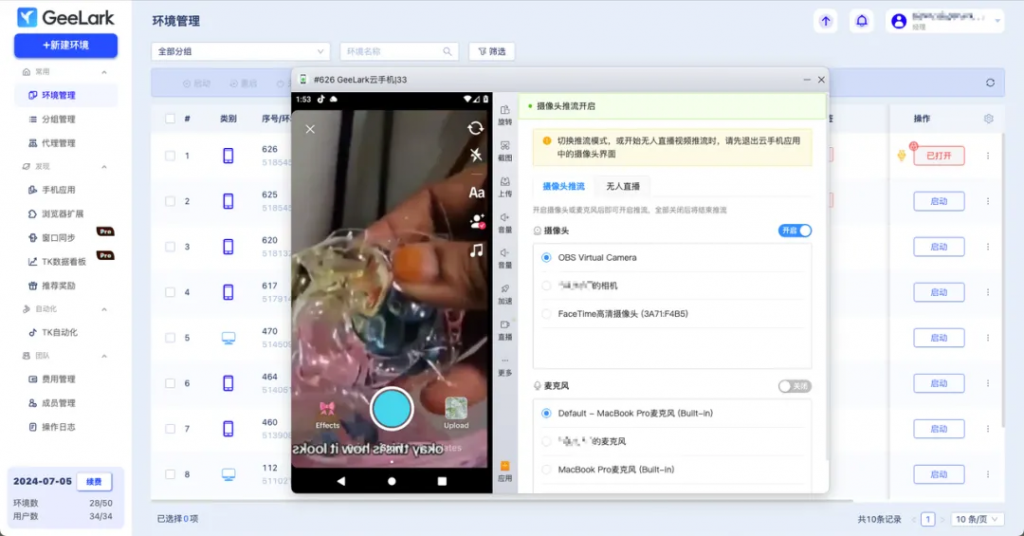
Task: Switch to the 无人直播 tab
Action: click(623, 186)
